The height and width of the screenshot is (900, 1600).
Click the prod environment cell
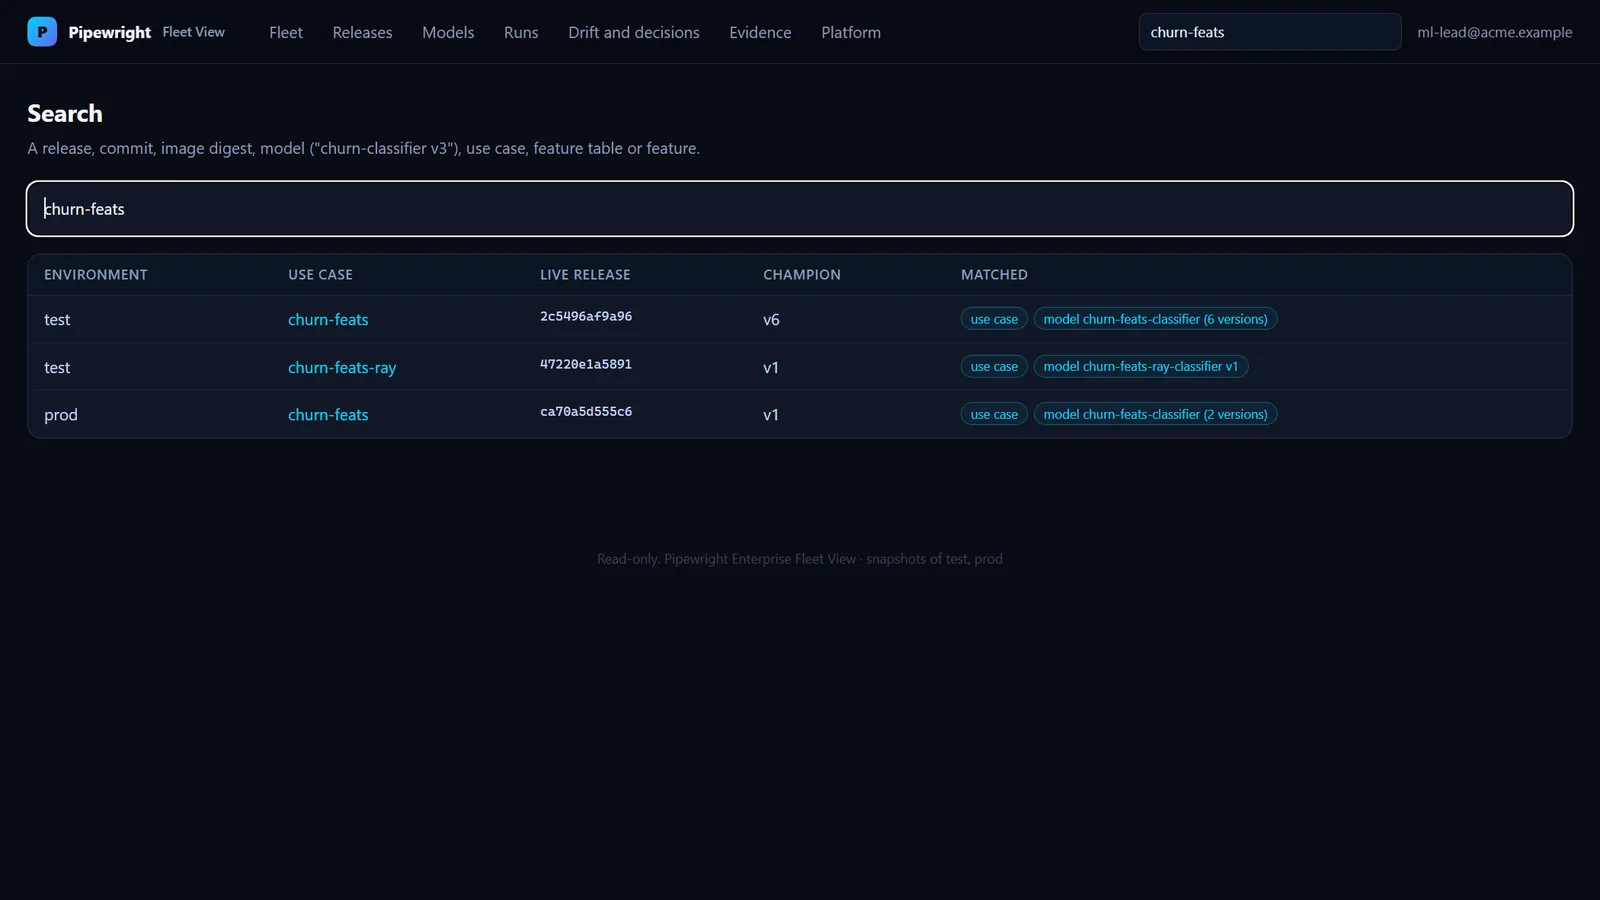click(x=61, y=415)
